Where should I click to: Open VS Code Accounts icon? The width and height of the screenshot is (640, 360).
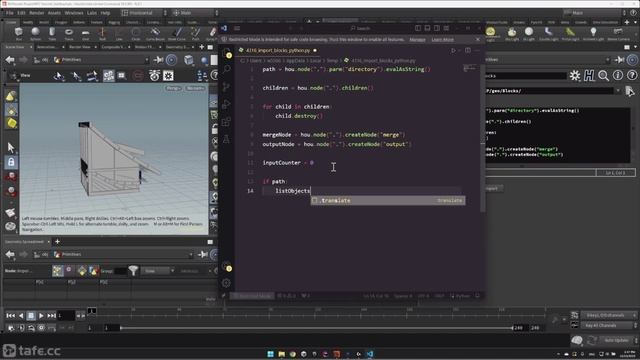point(227,266)
